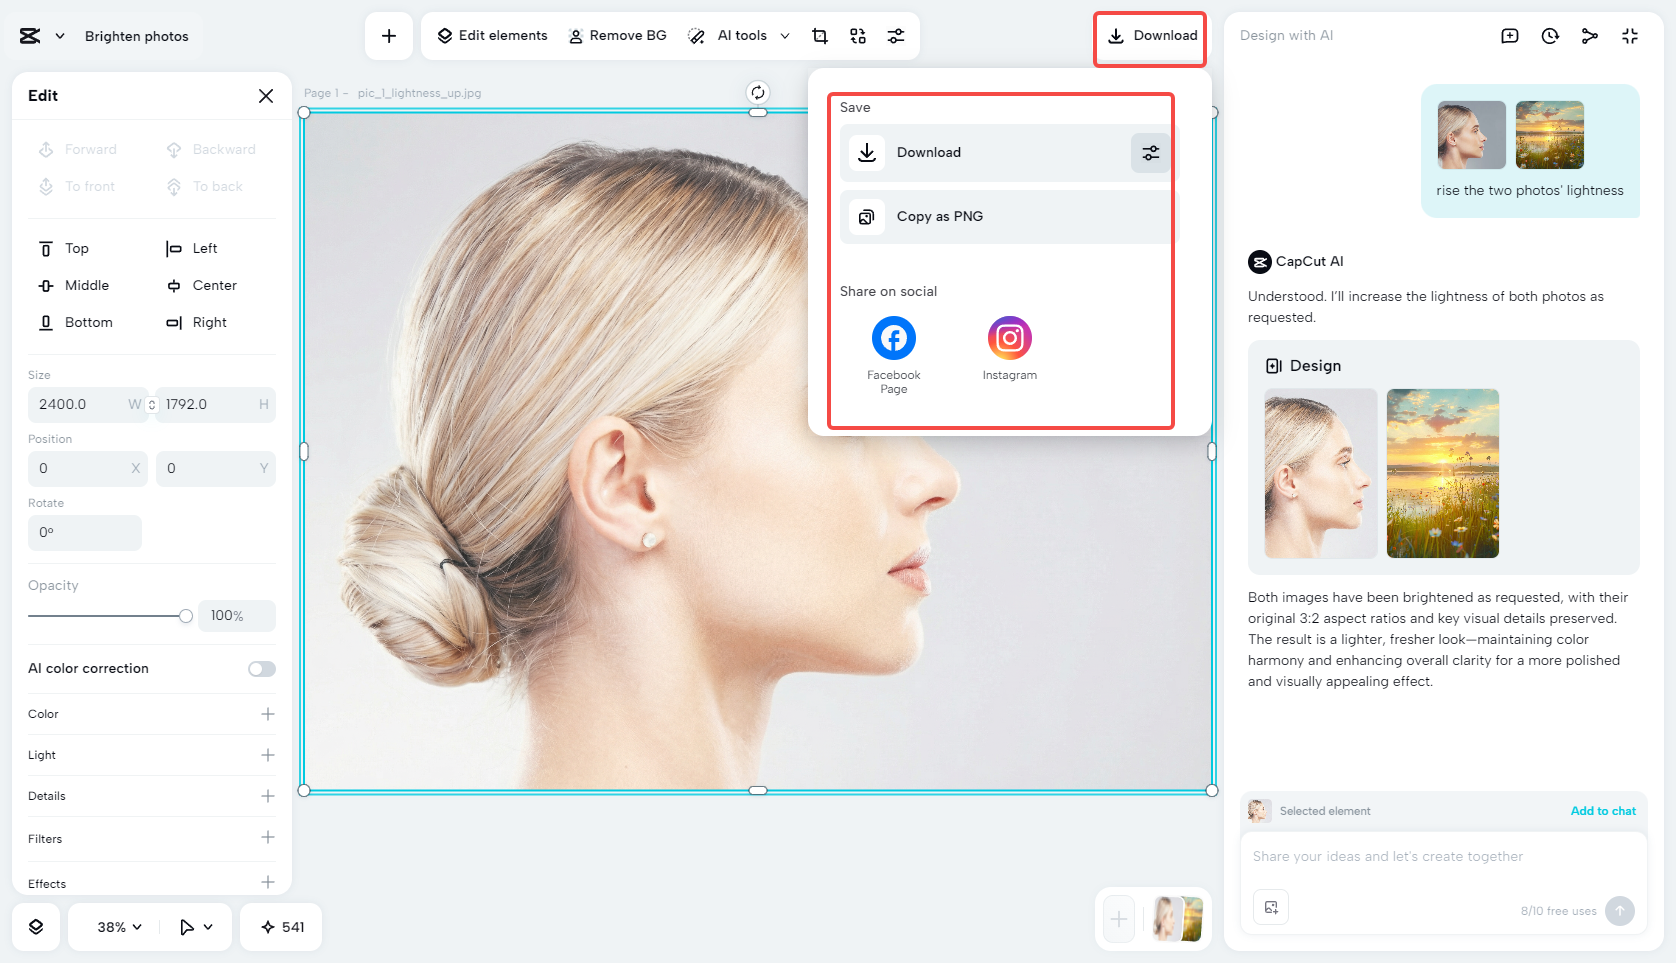Select the crop tool icon
The height and width of the screenshot is (963, 1676).
point(820,36)
